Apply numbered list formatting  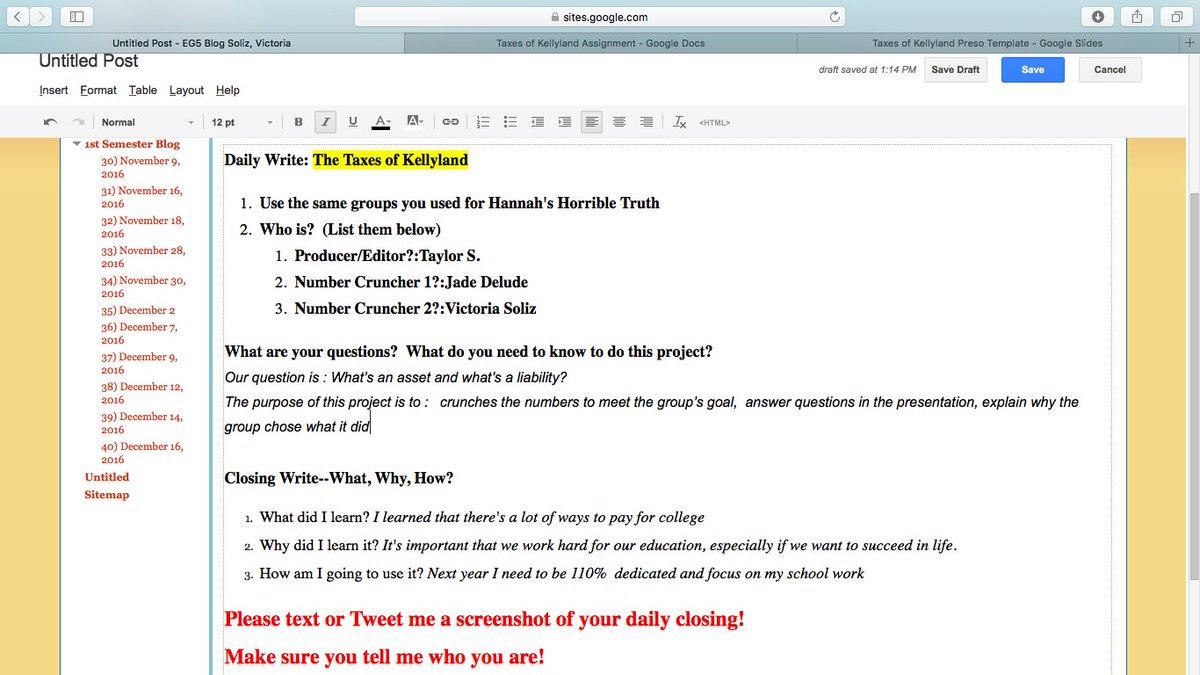[483, 122]
